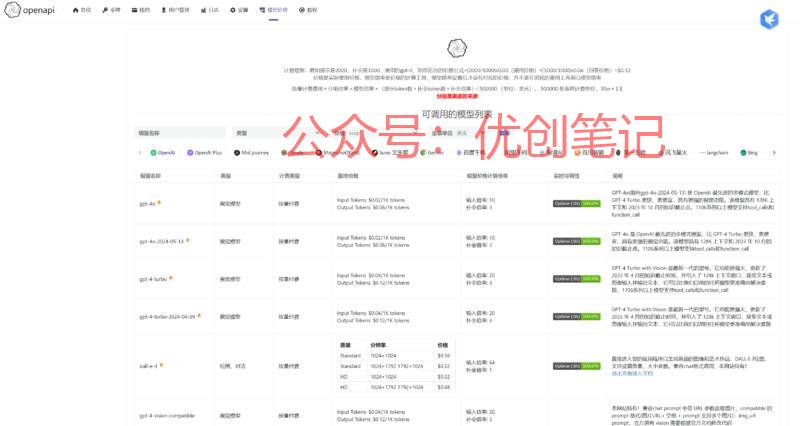Click the gpt-4-vision-compatible model name
The width and height of the screenshot is (800, 426).
click(167, 416)
